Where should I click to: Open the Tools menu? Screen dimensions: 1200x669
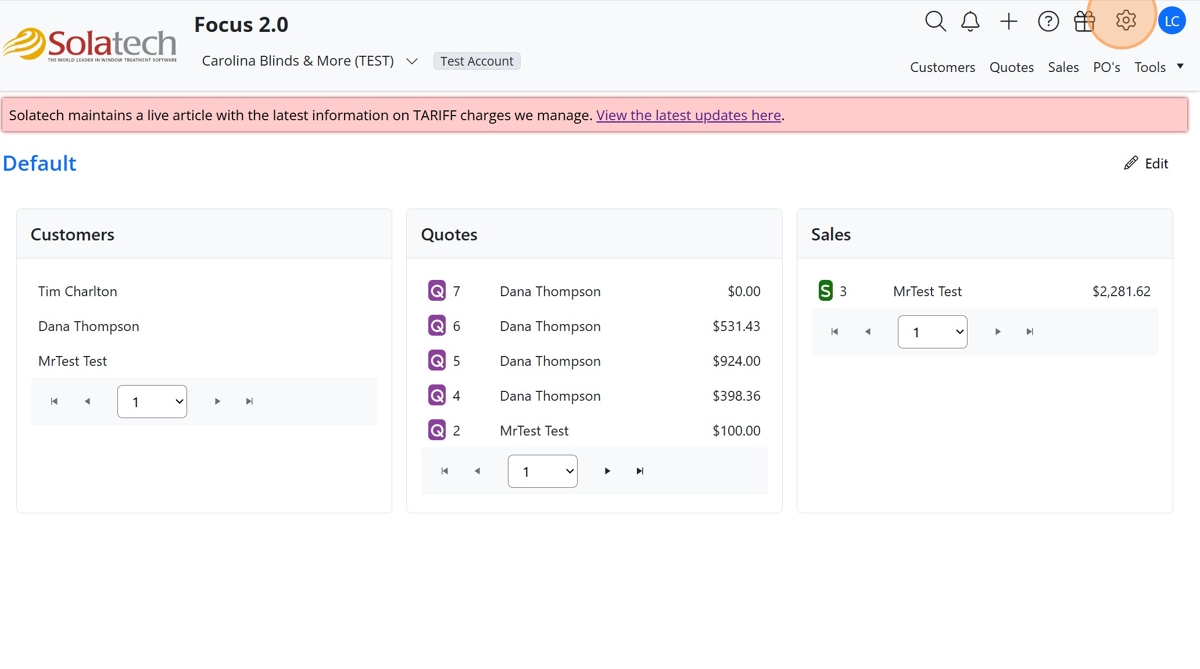(x=1157, y=67)
